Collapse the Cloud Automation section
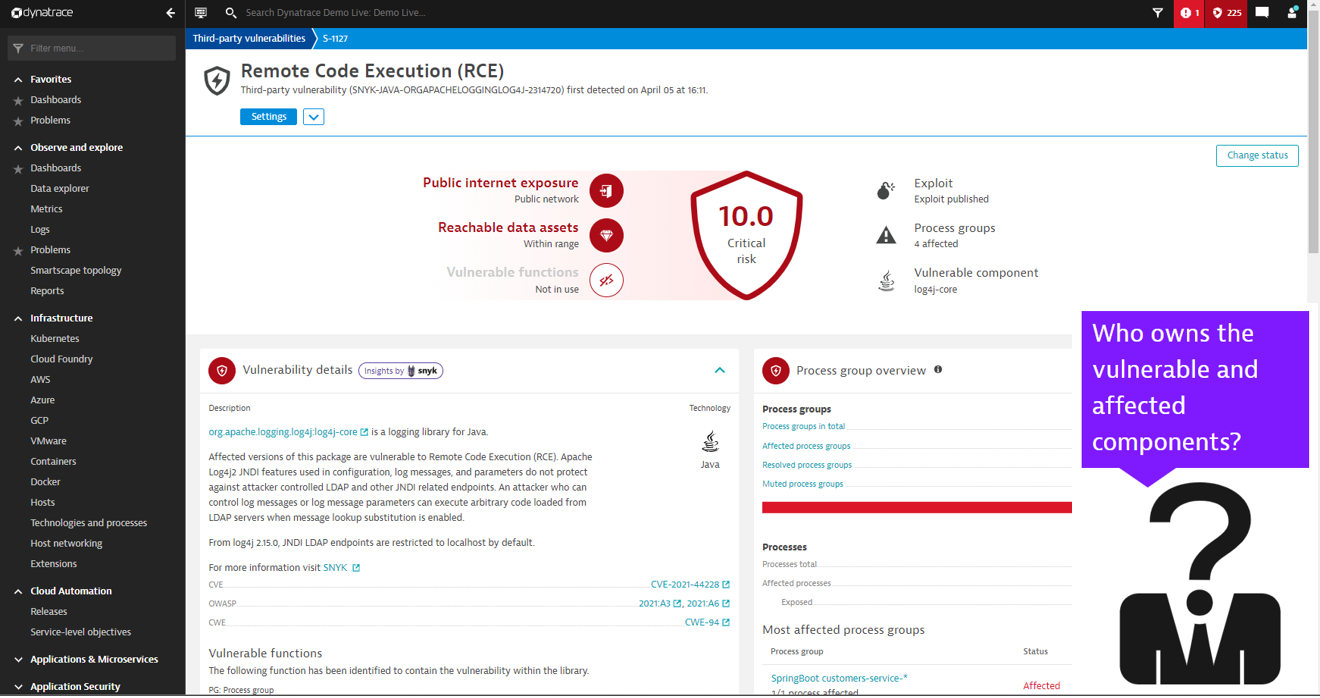This screenshot has width=1320, height=698. pos(18,591)
